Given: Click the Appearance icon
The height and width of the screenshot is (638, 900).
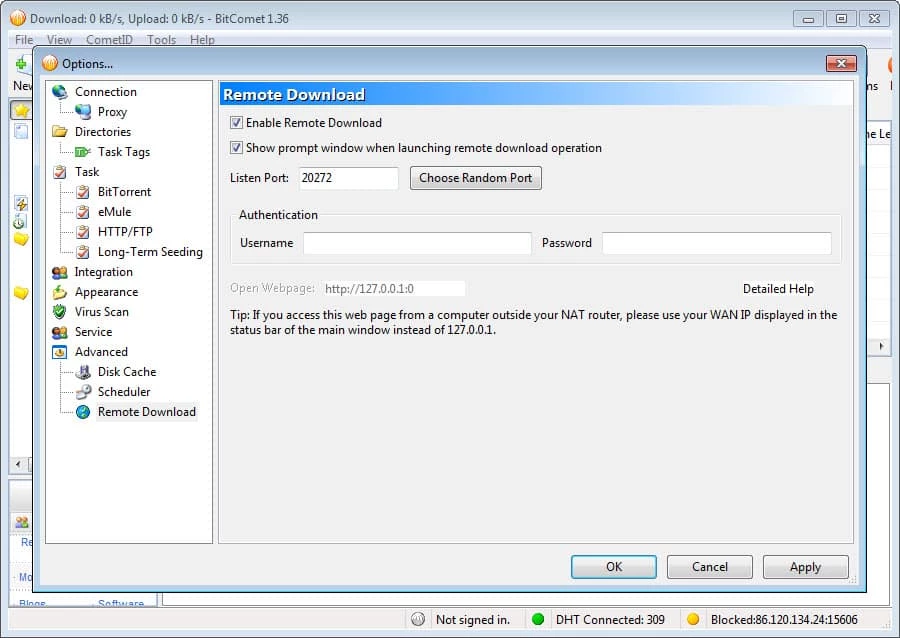Looking at the screenshot, I should point(60,292).
